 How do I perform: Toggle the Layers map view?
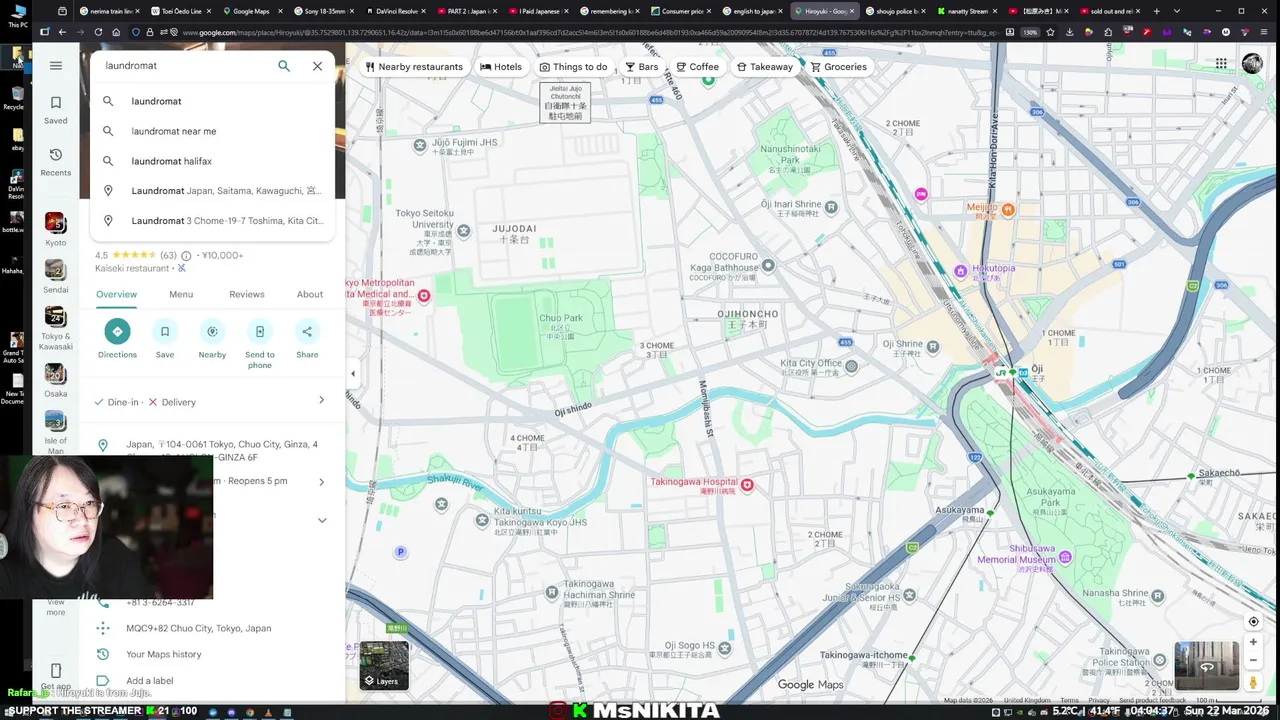point(385,665)
